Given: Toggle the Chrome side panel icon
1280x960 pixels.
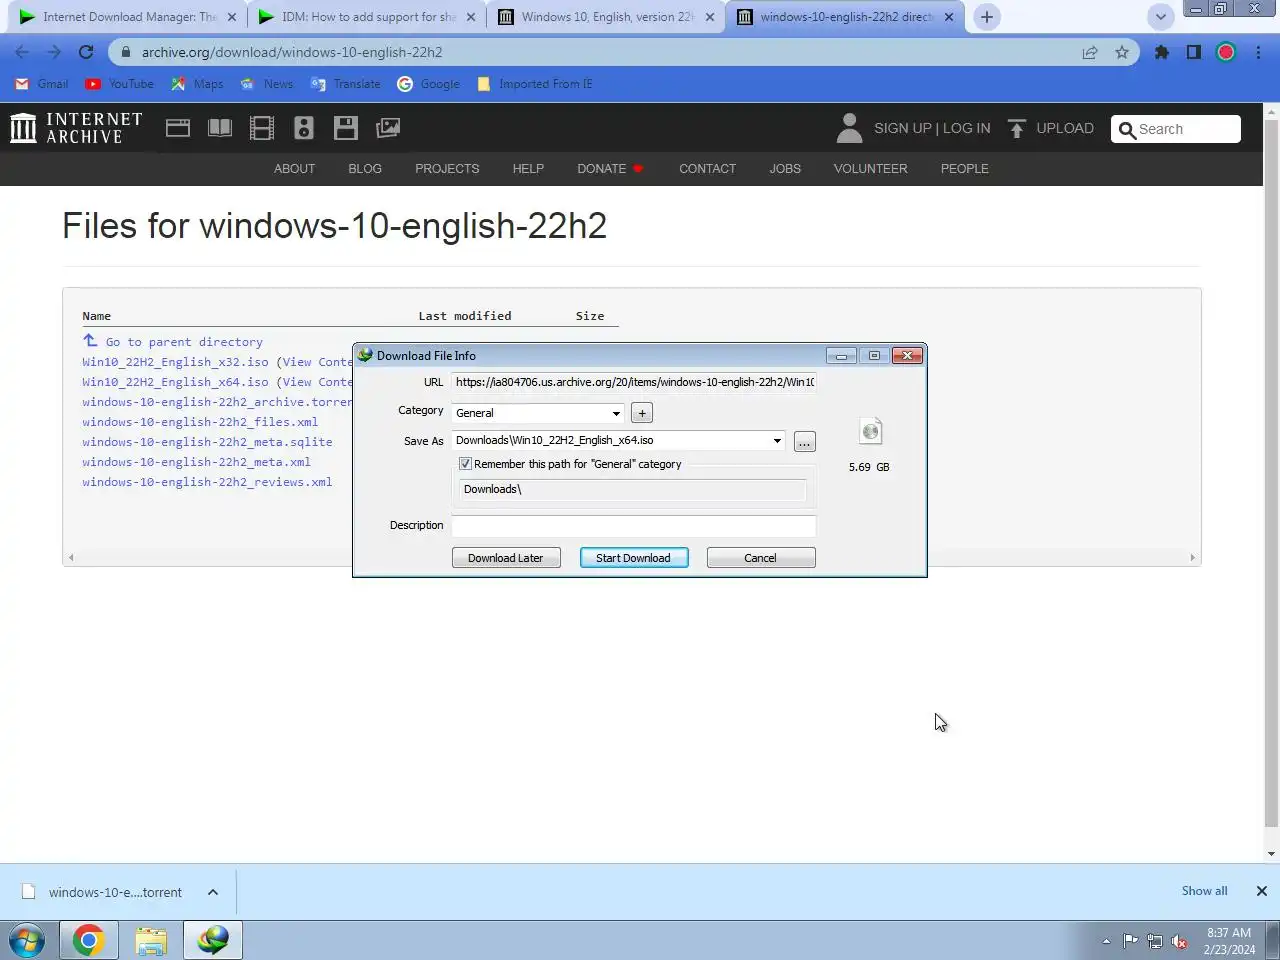Looking at the screenshot, I should pos(1194,52).
